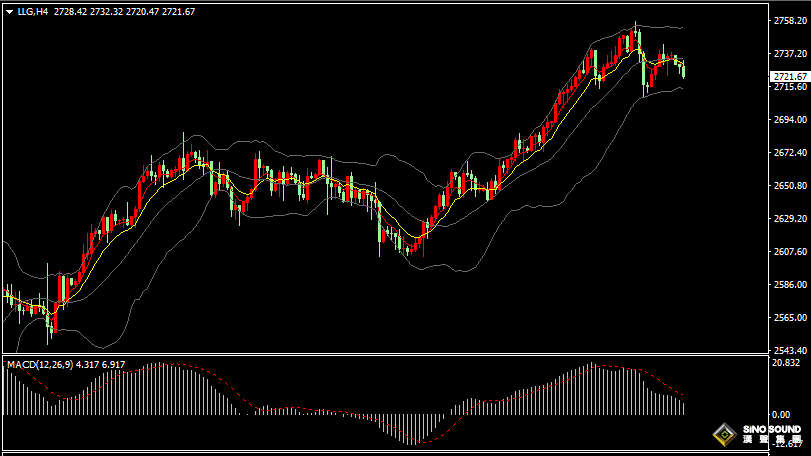The height and width of the screenshot is (456, 811).
Task: Select the 2694.00 price axis label
Action: (790, 119)
